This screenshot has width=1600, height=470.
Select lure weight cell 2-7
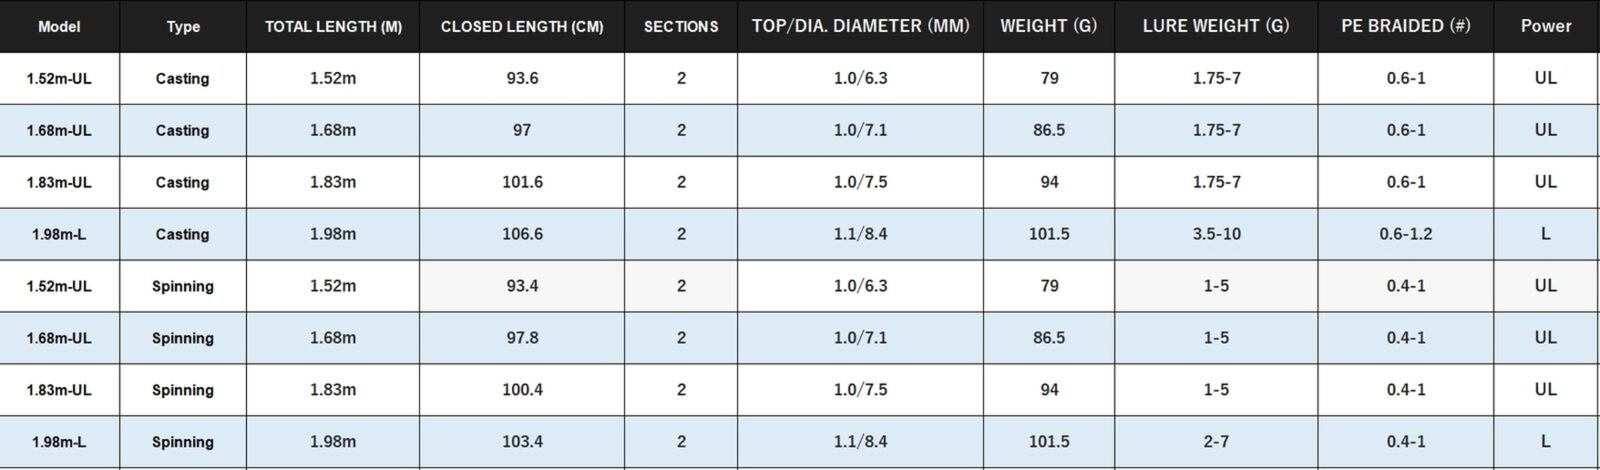[1216, 442]
